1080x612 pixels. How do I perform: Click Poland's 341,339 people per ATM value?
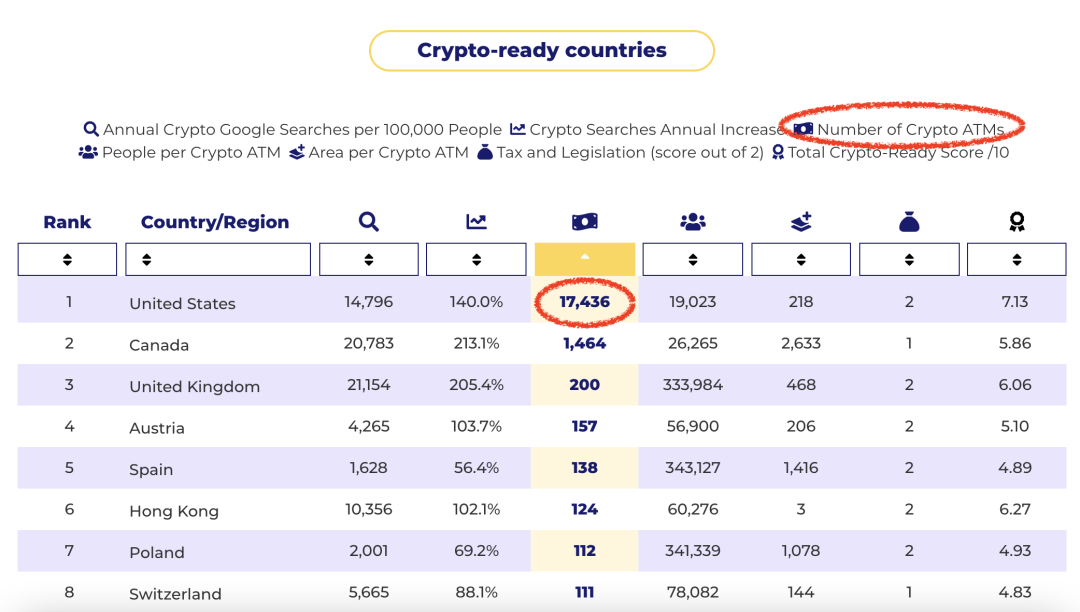(x=693, y=551)
